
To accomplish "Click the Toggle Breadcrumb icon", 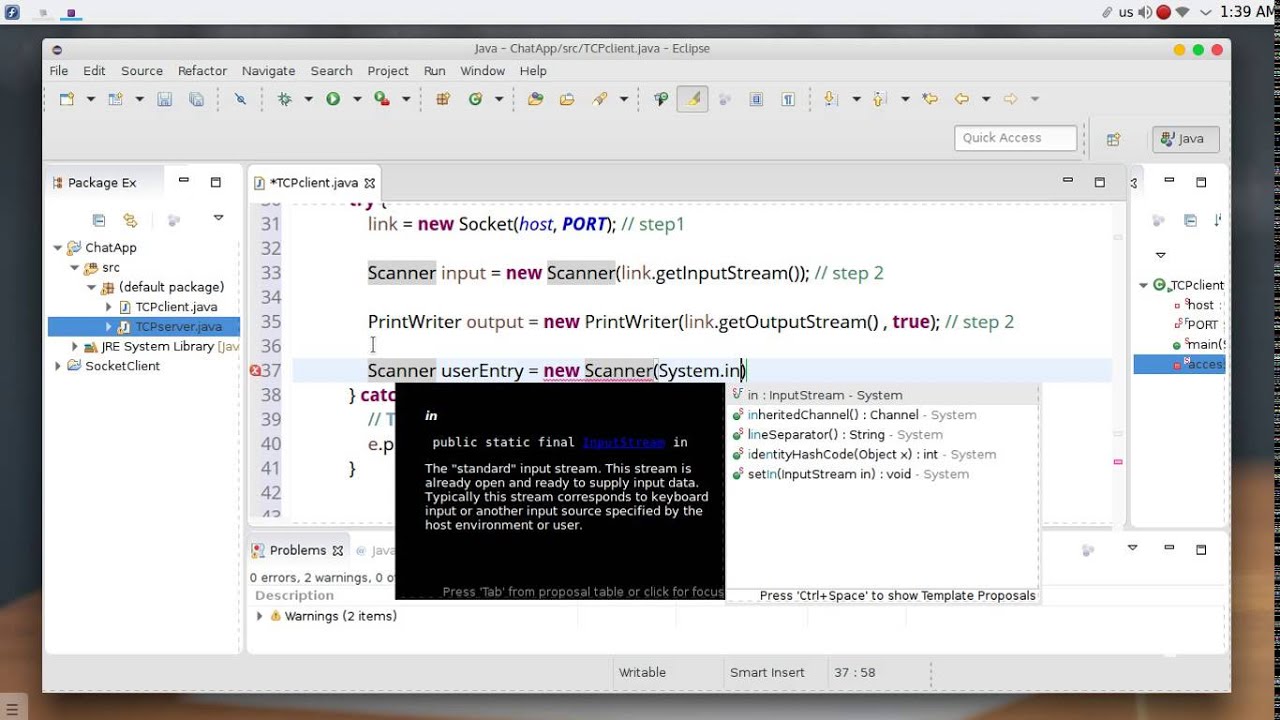I will coord(660,99).
